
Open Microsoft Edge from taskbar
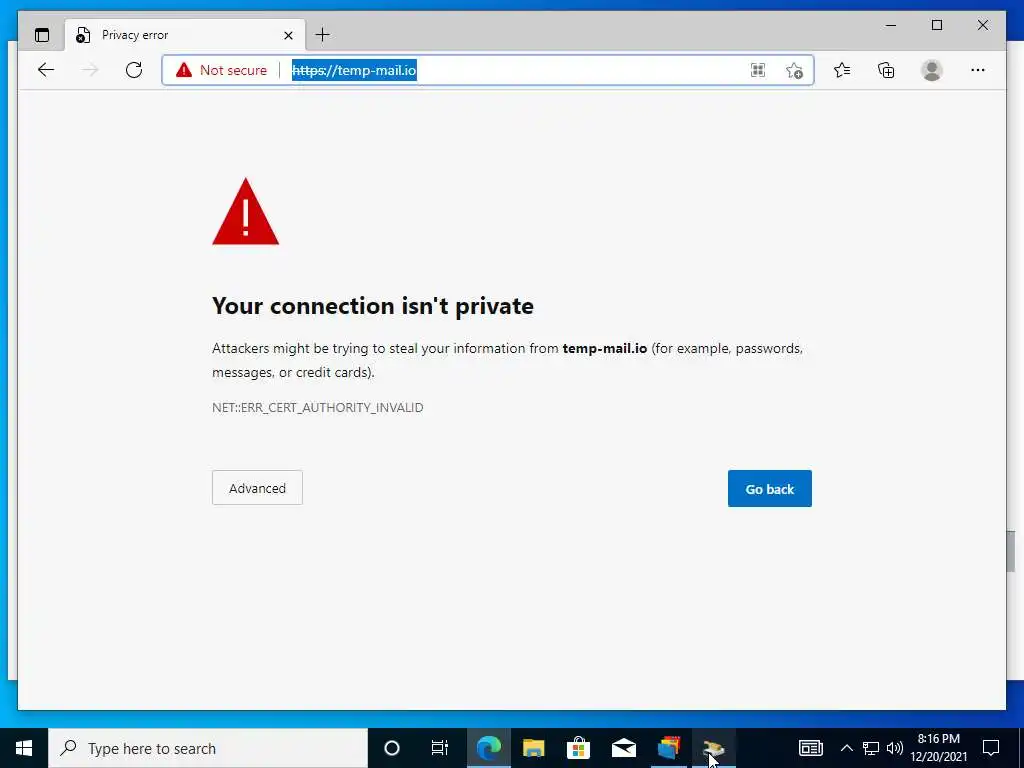click(488, 748)
